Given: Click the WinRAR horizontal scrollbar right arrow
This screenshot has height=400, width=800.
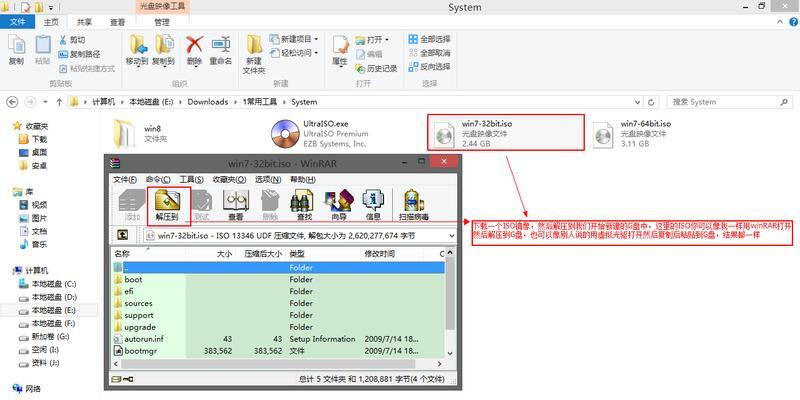Looking at the screenshot, I should click(440, 364).
